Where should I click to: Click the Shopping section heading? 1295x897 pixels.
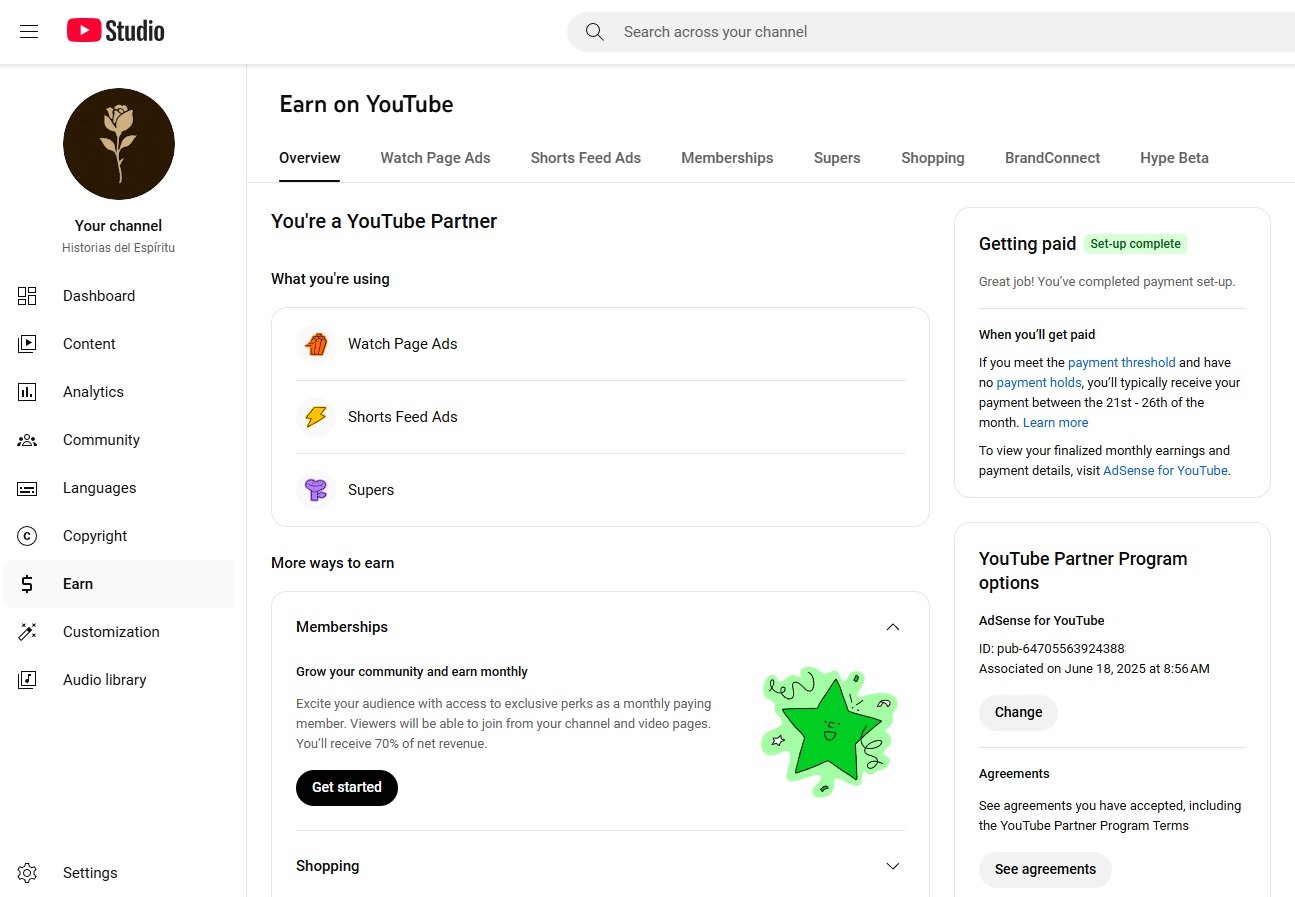coord(327,866)
